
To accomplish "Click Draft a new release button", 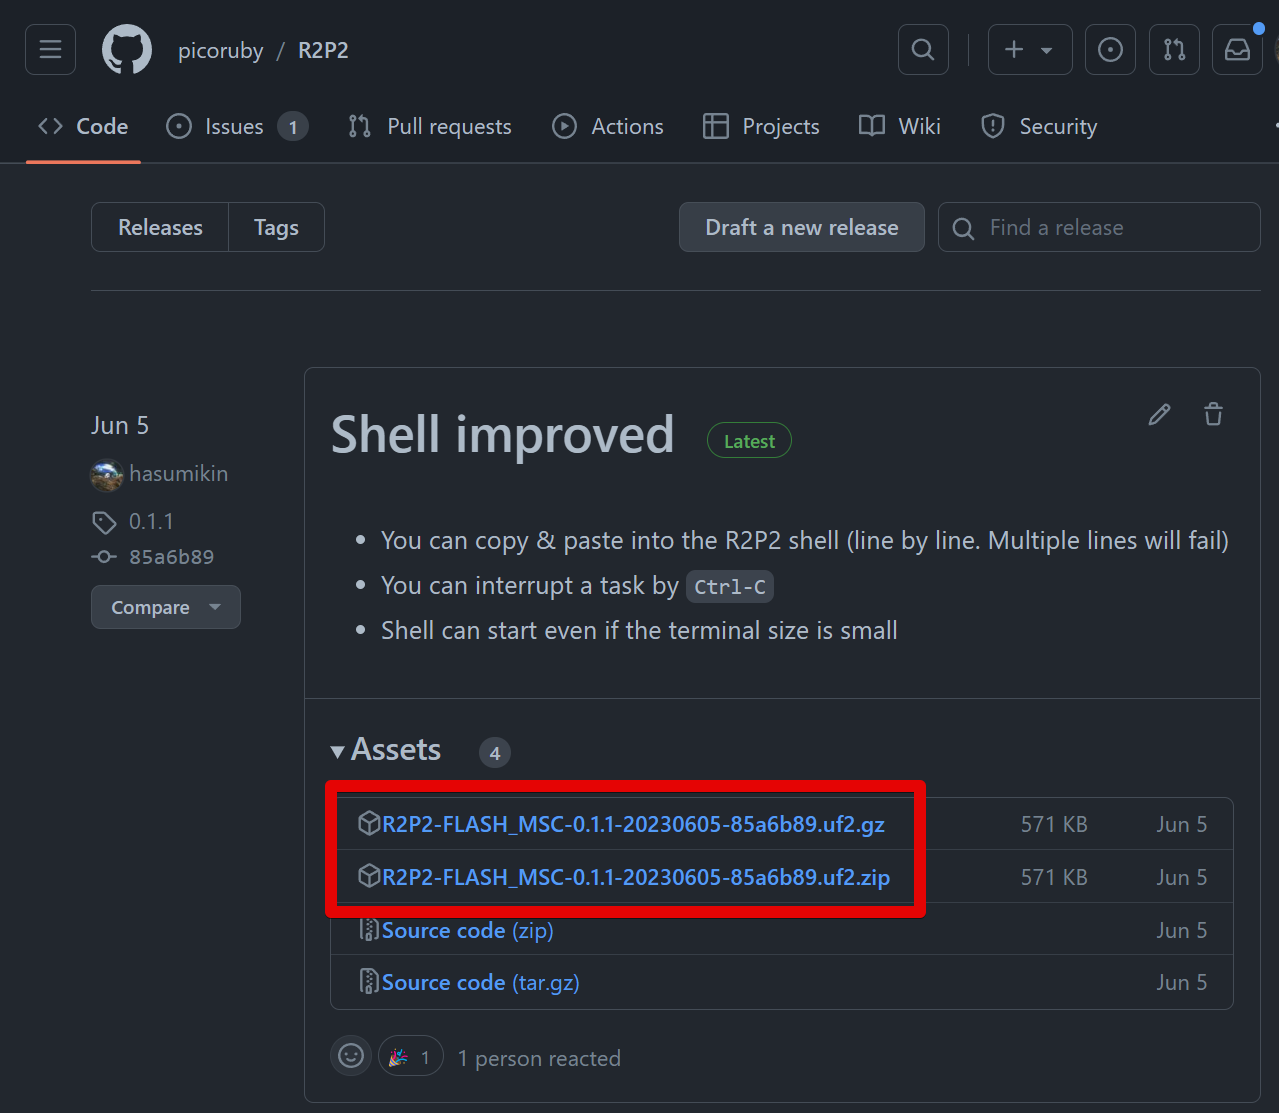I will [801, 227].
